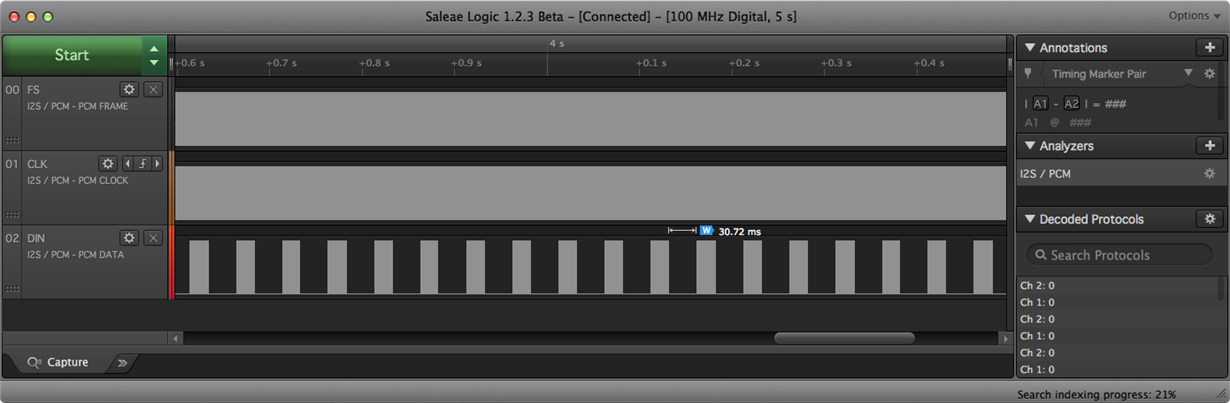Collapse the Annotations panel
The height and width of the screenshot is (403, 1230).
coord(1030,48)
